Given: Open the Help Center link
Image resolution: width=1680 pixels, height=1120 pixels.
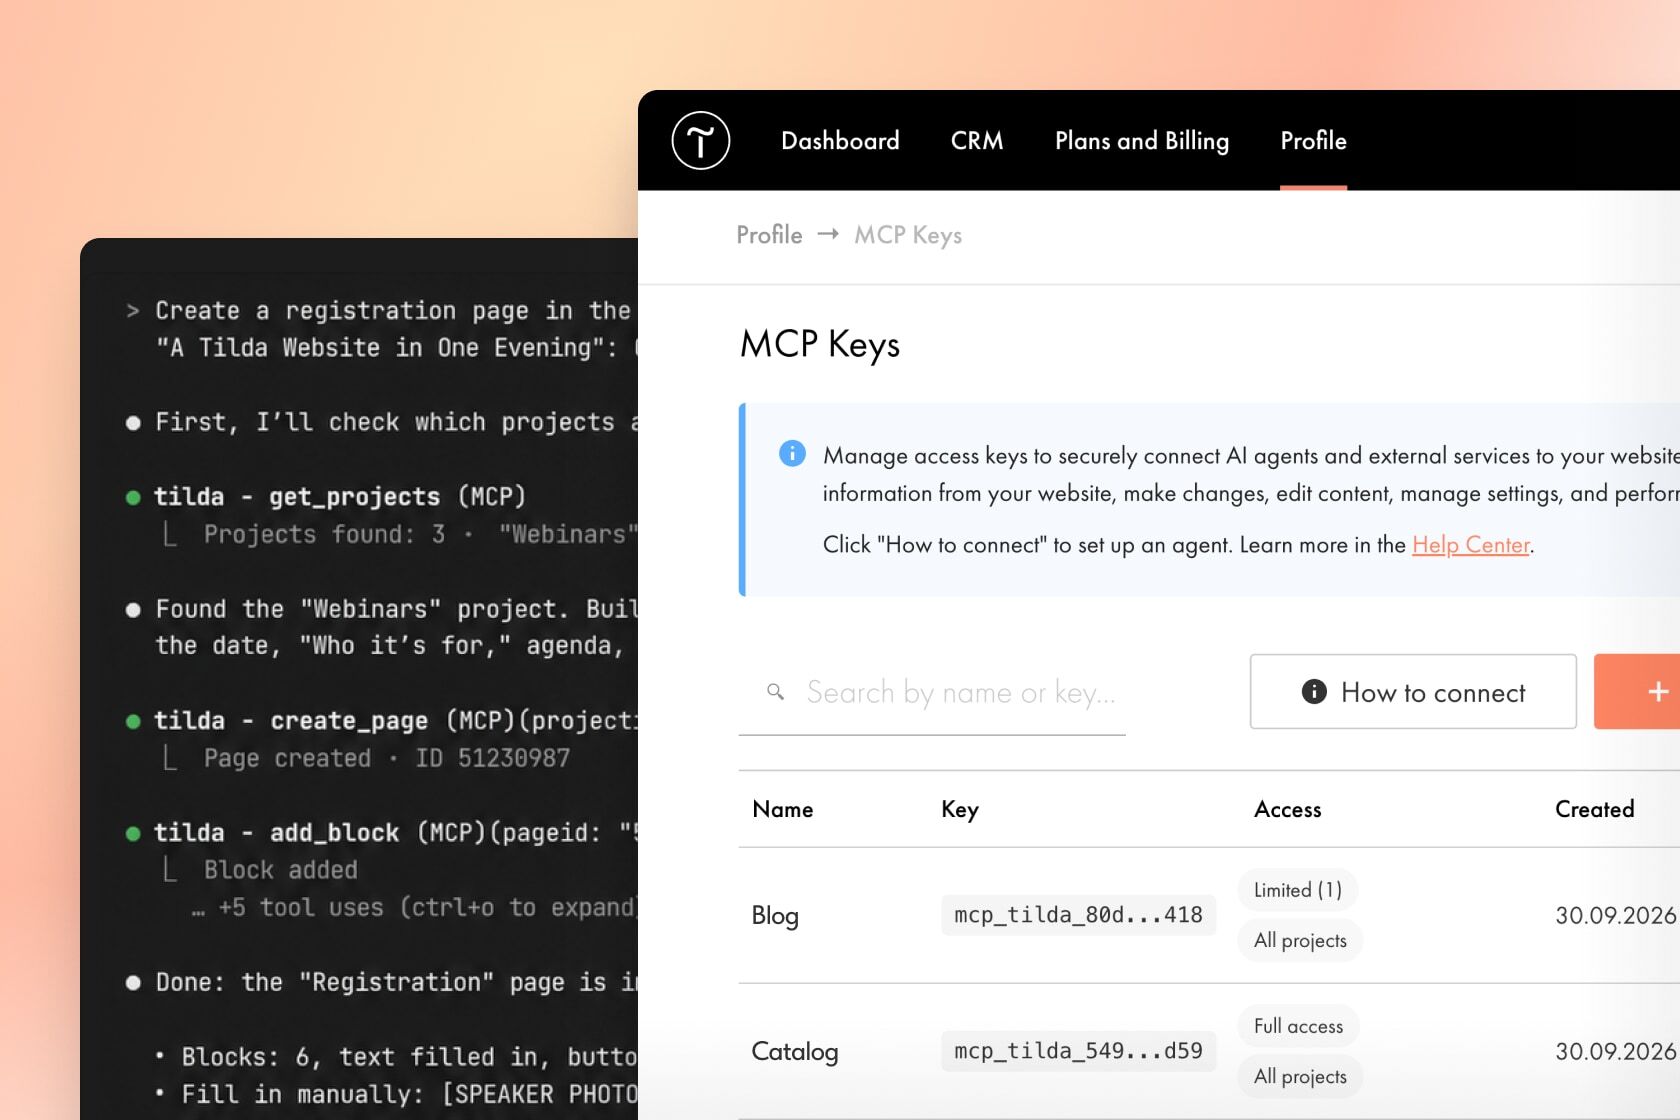Looking at the screenshot, I should tap(1470, 545).
